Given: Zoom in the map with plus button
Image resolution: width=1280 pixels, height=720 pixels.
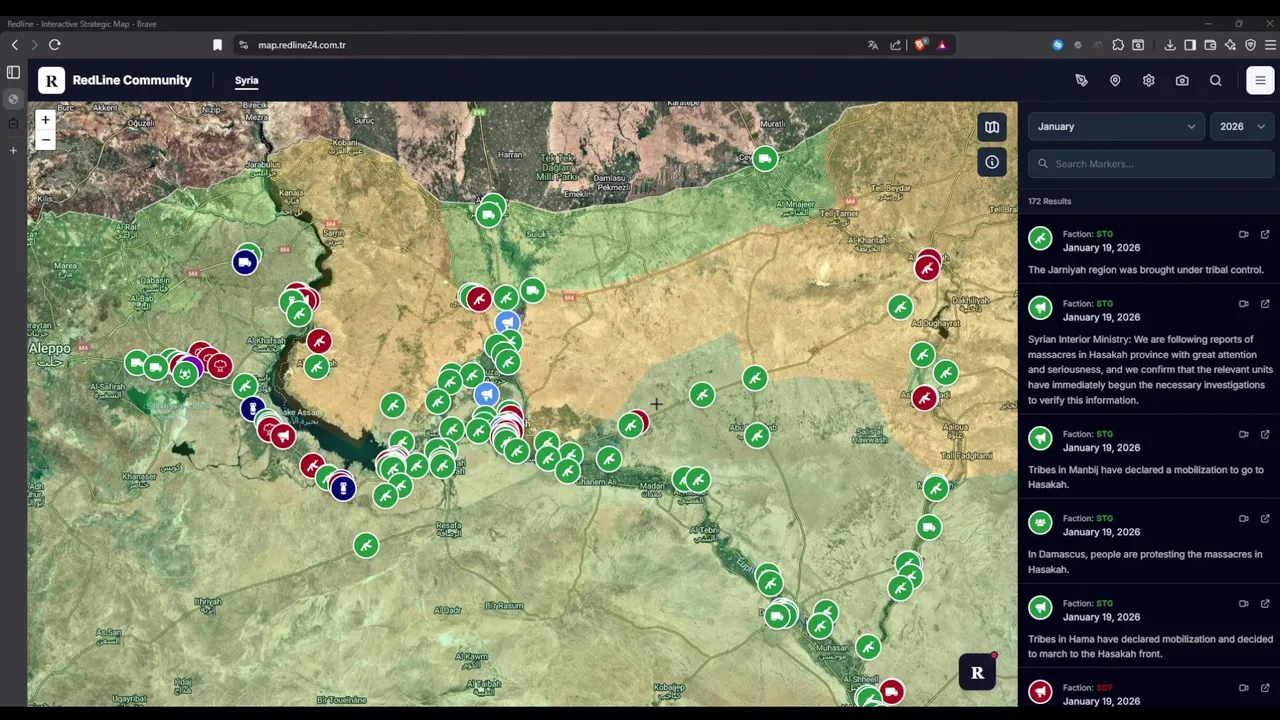Looking at the screenshot, I should click(45, 120).
